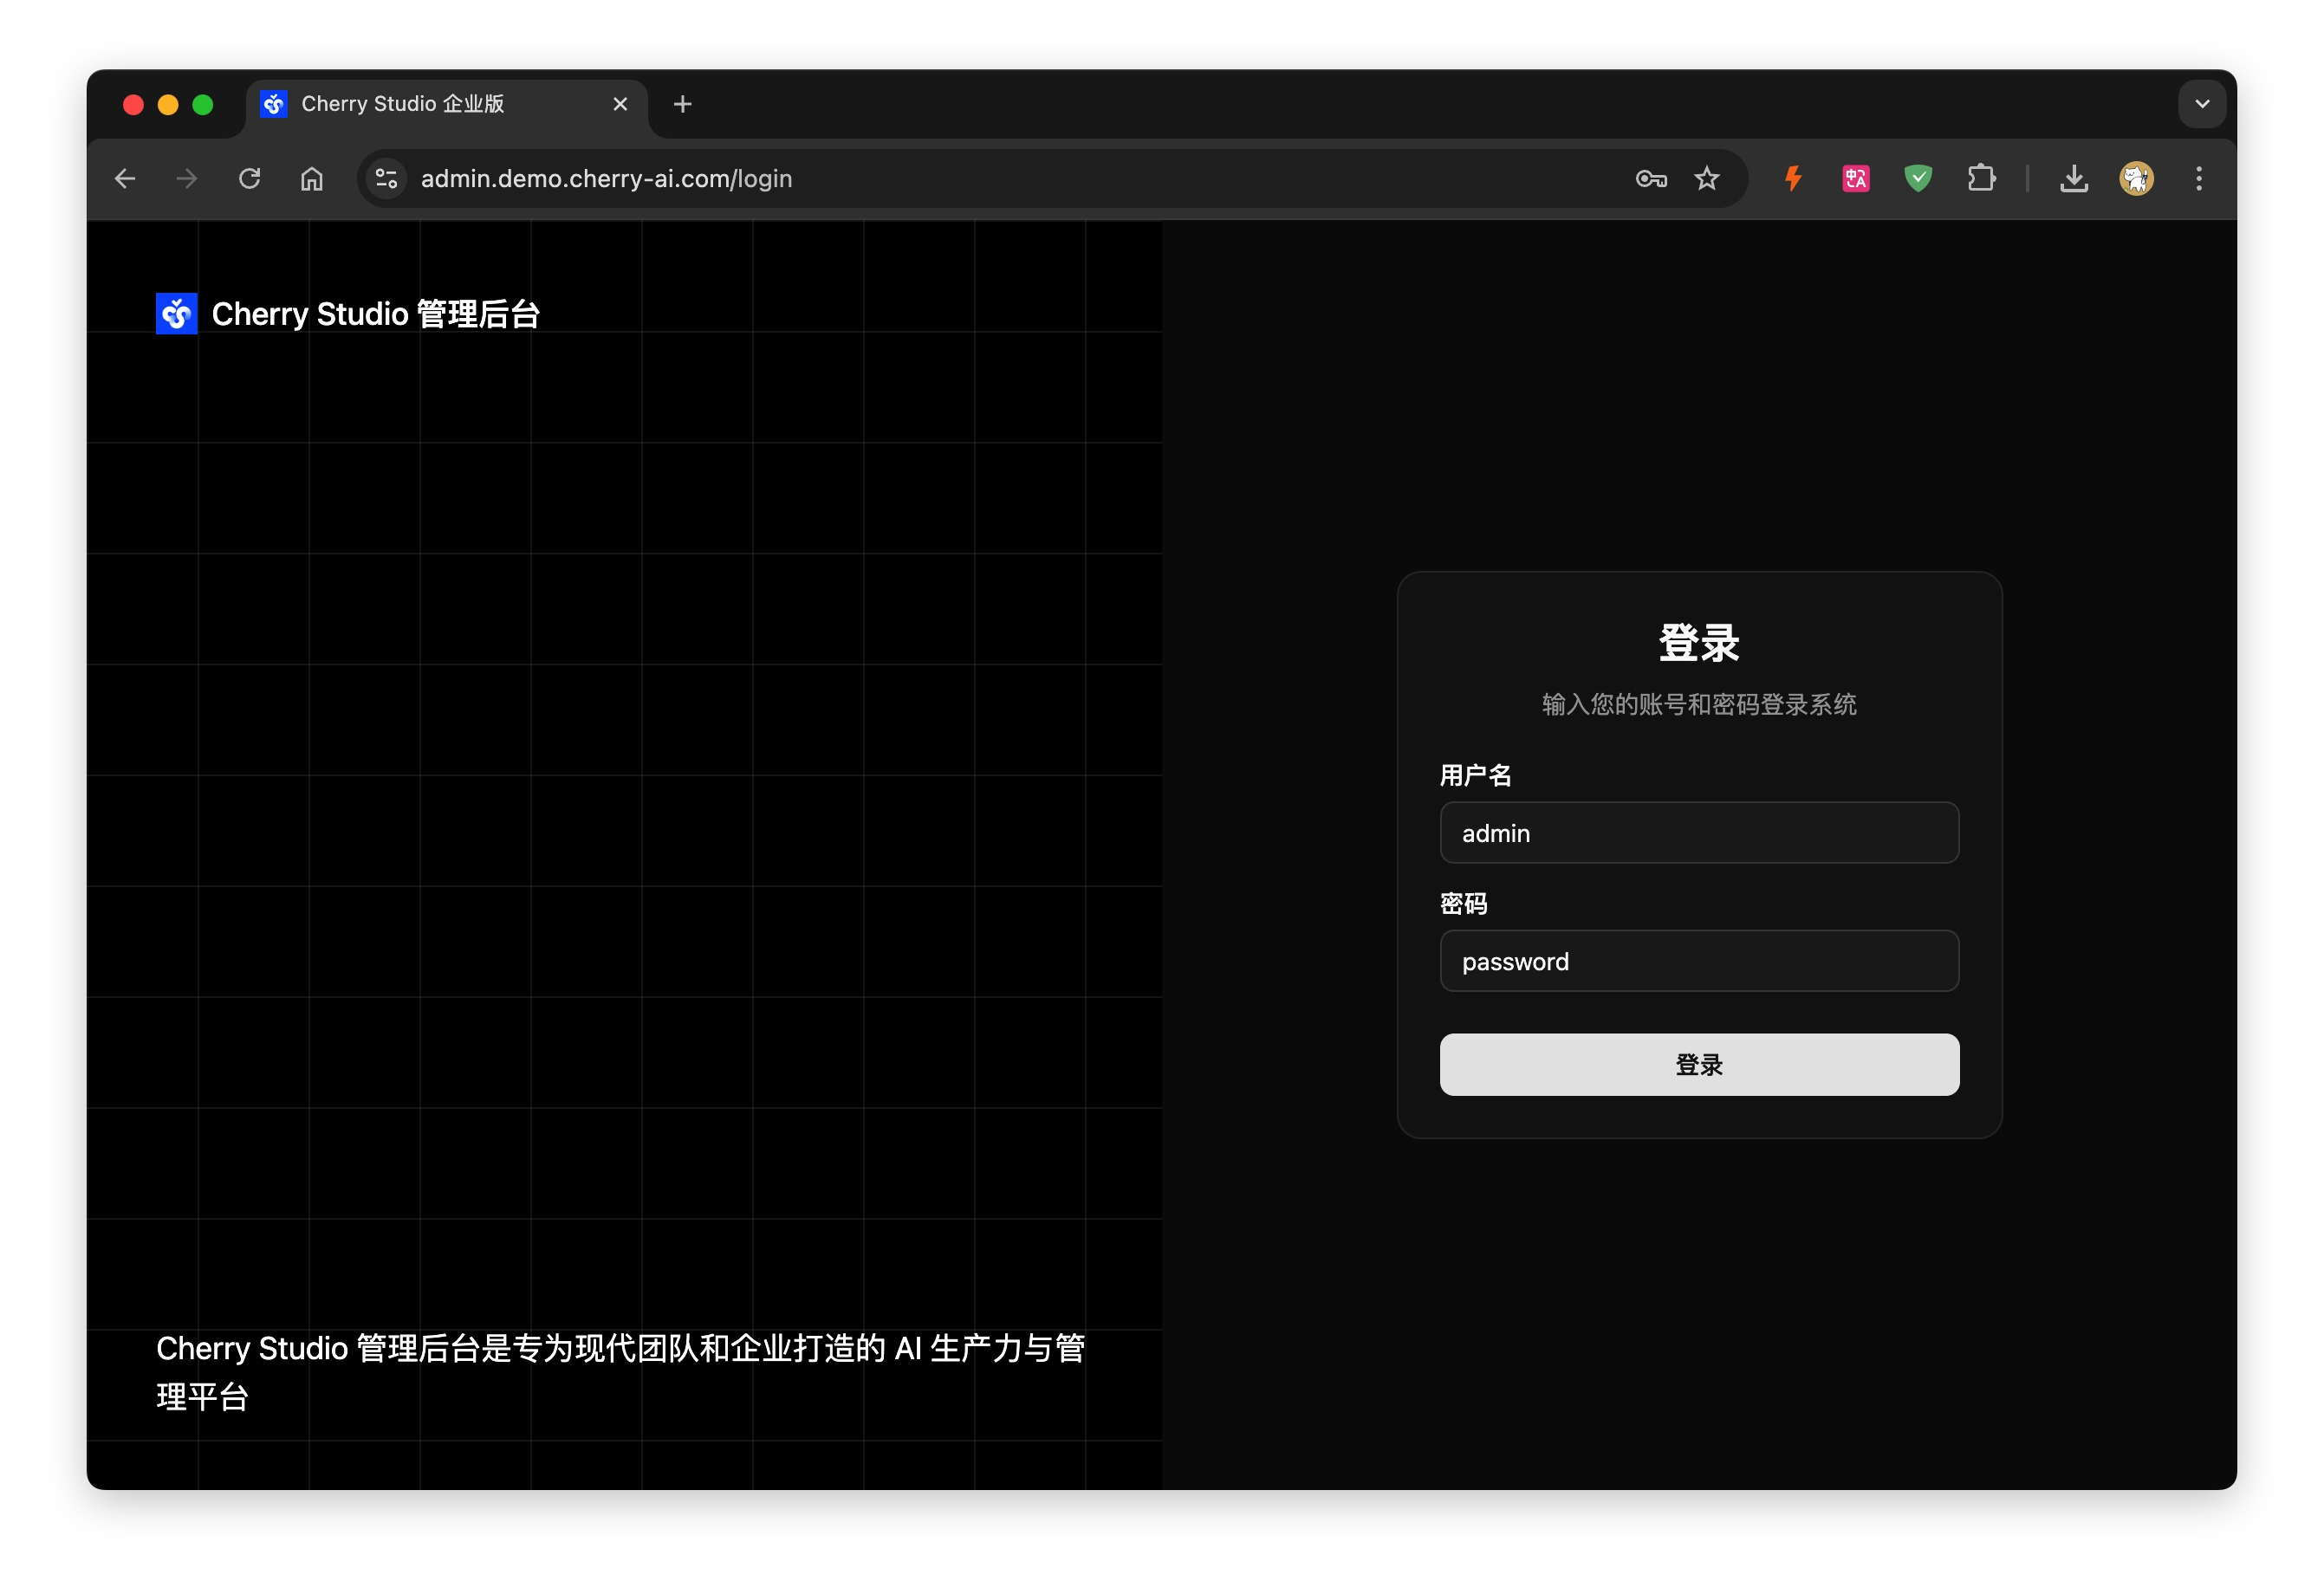Open the tab search chevron
This screenshot has width=2324, height=1594.
pyautogui.click(x=2201, y=103)
